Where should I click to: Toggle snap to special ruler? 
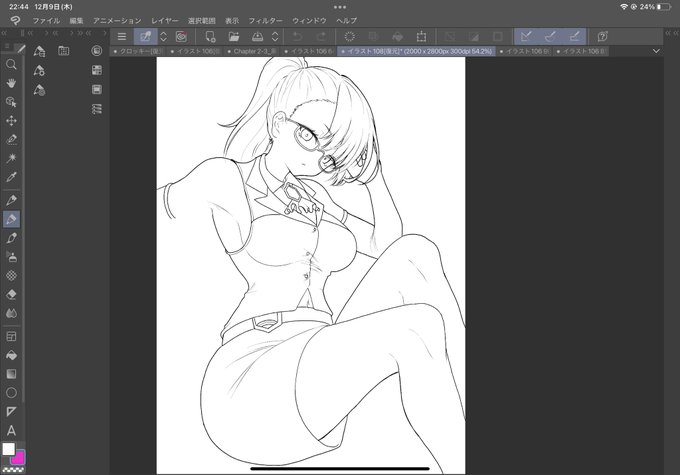tap(550, 36)
